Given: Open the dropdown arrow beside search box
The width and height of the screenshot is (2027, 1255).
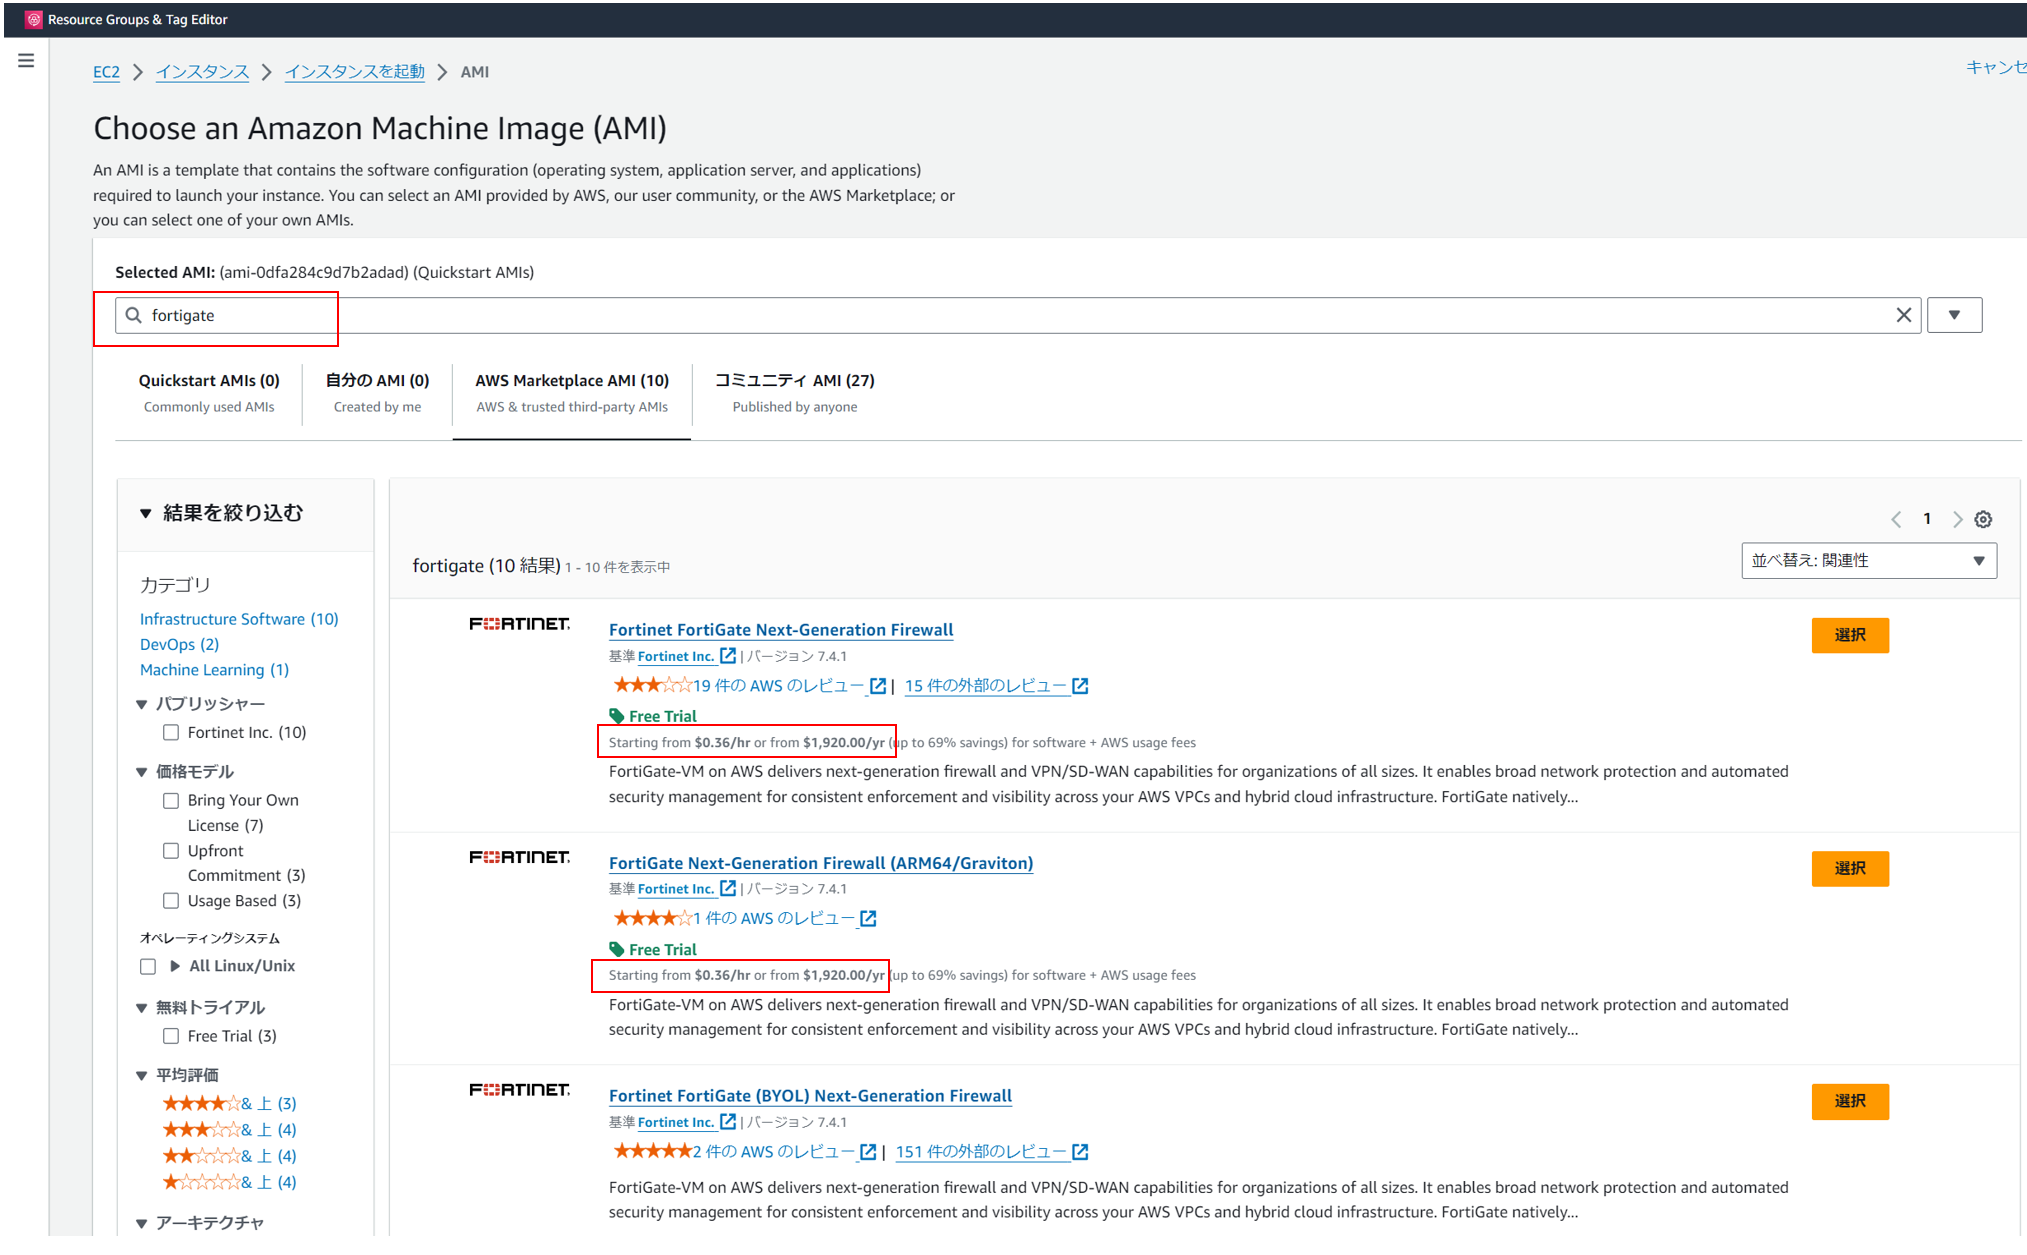Looking at the screenshot, I should coord(1954,315).
